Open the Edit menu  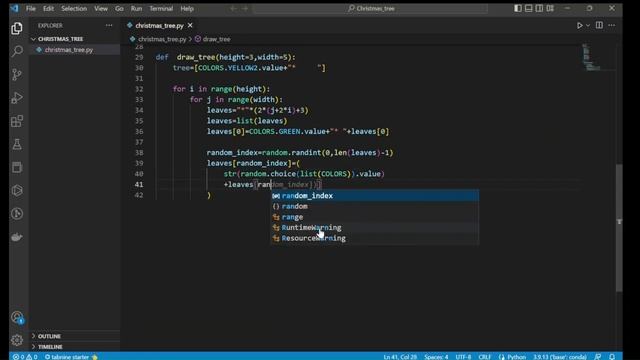click(x=48, y=8)
